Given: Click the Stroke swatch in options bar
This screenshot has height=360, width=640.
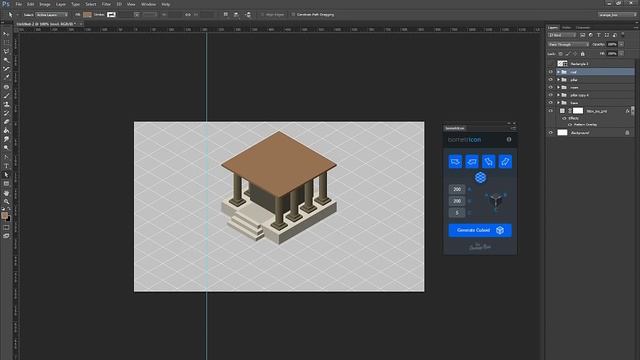Looking at the screenshot, I should point(111,15).
